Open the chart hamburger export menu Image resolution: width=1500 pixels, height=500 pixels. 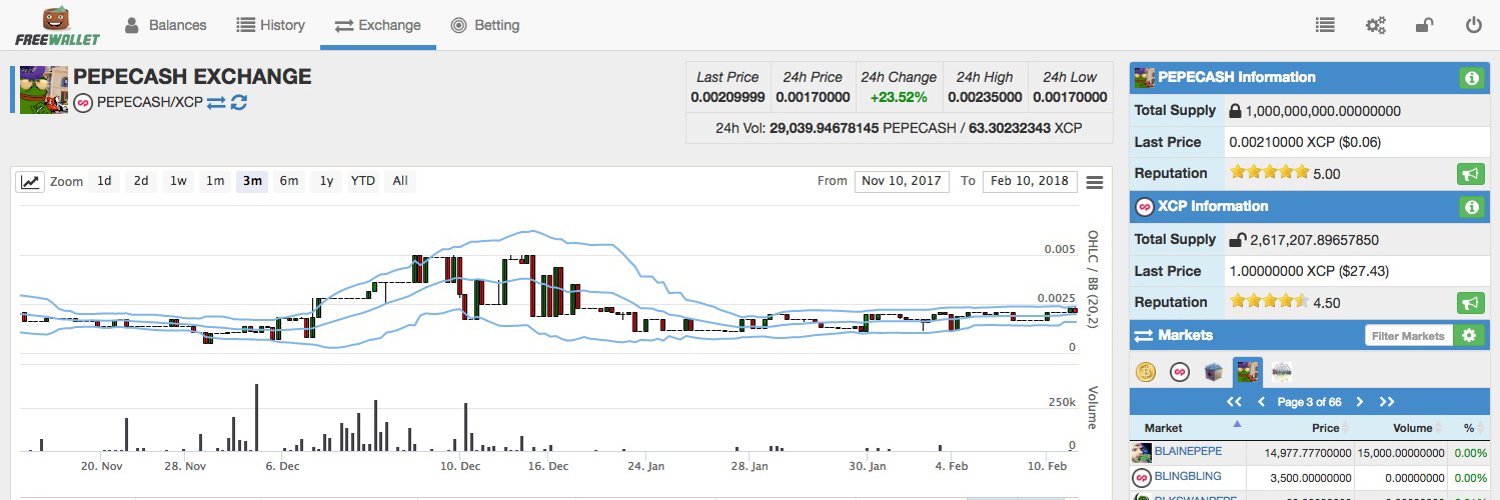pyautogui.click(x=1095, y=182)
